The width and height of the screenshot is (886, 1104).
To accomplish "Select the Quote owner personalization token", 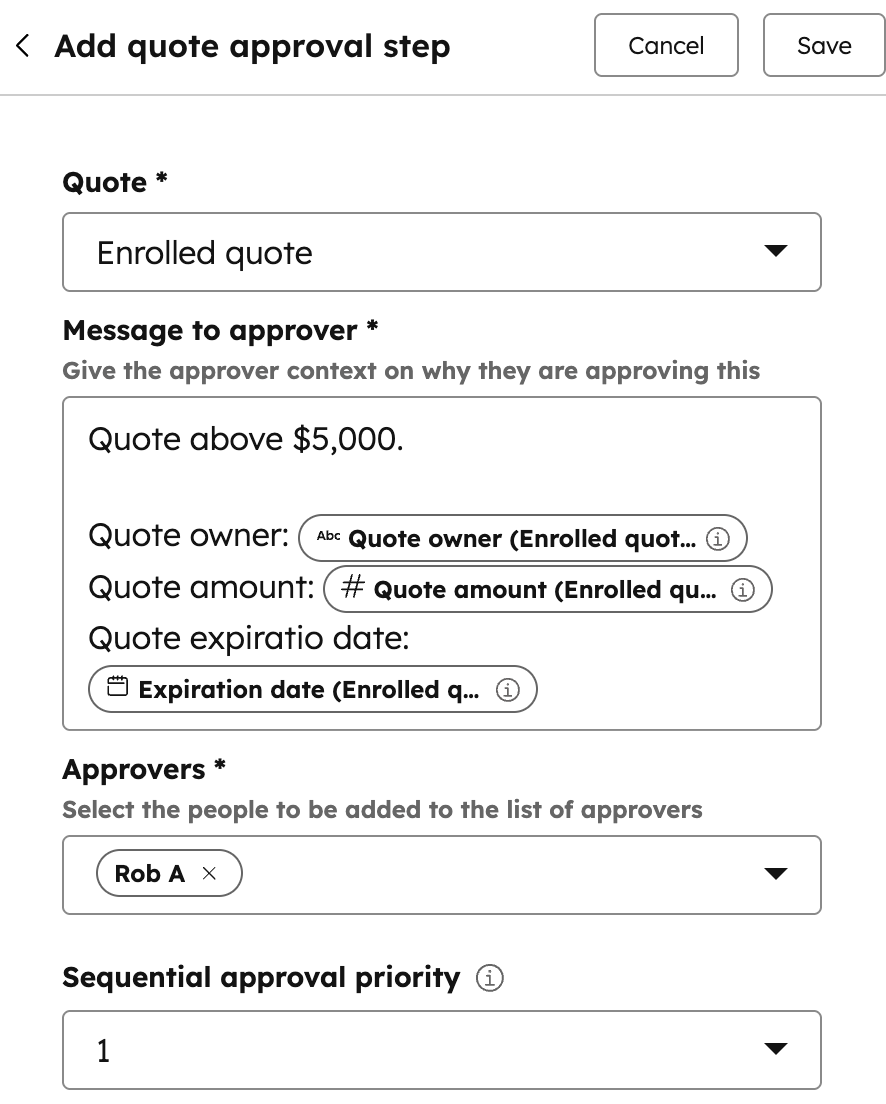I will [520, 538].
